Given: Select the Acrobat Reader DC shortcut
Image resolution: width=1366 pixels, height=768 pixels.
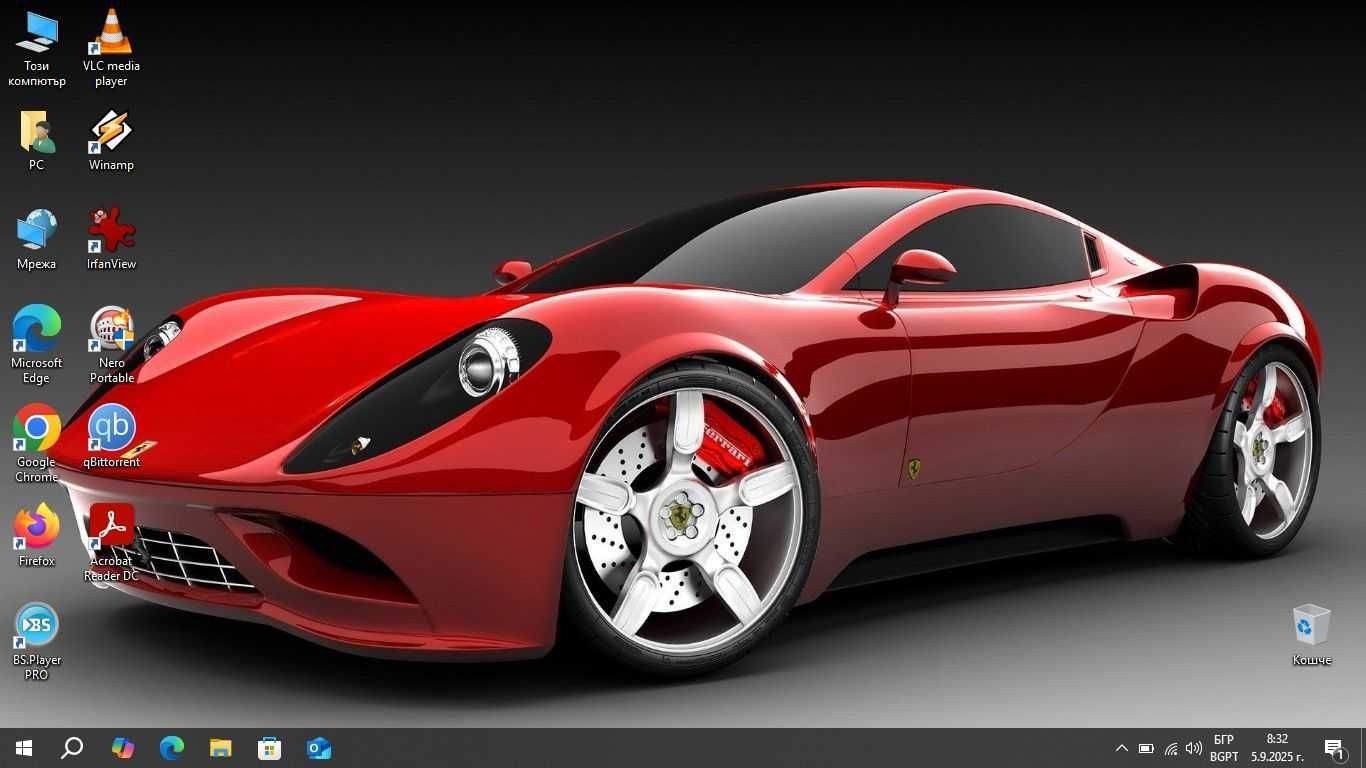Looking at the screenshot, I should click(x=111, y=543).
